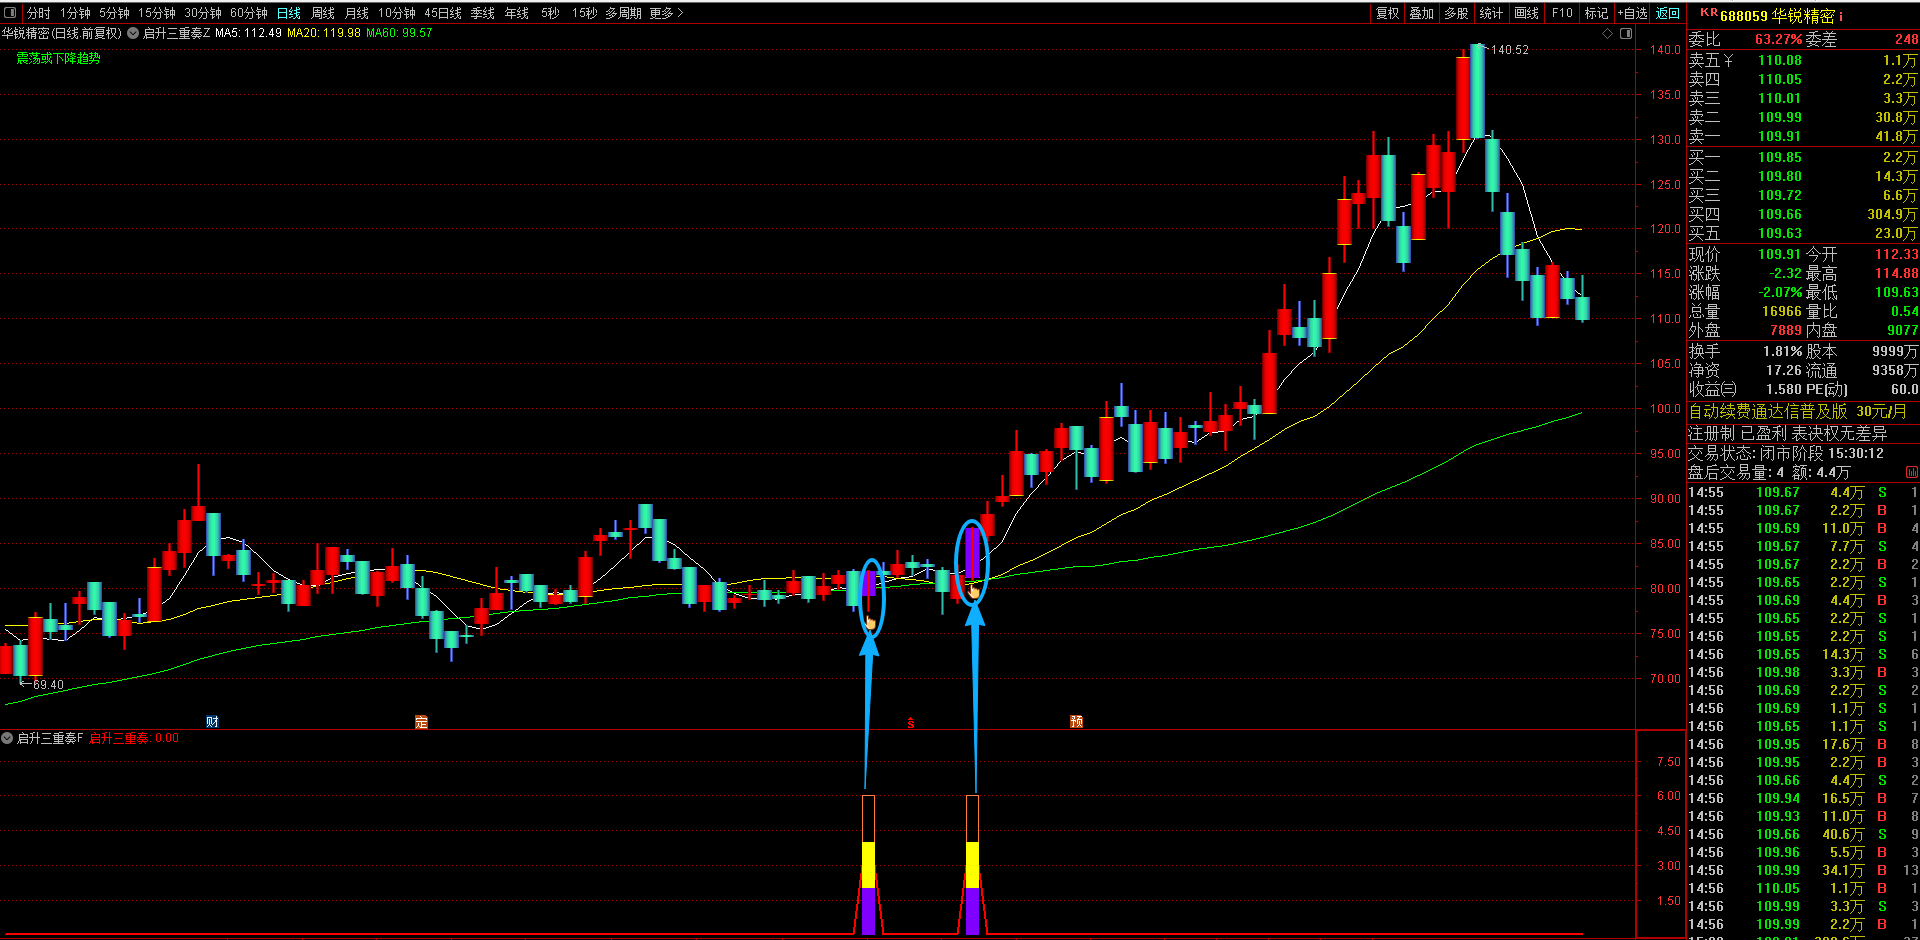Switch to the 60分钟 period tab
The height and width of the screenshot is (940, 1920).
coord(249,13)
